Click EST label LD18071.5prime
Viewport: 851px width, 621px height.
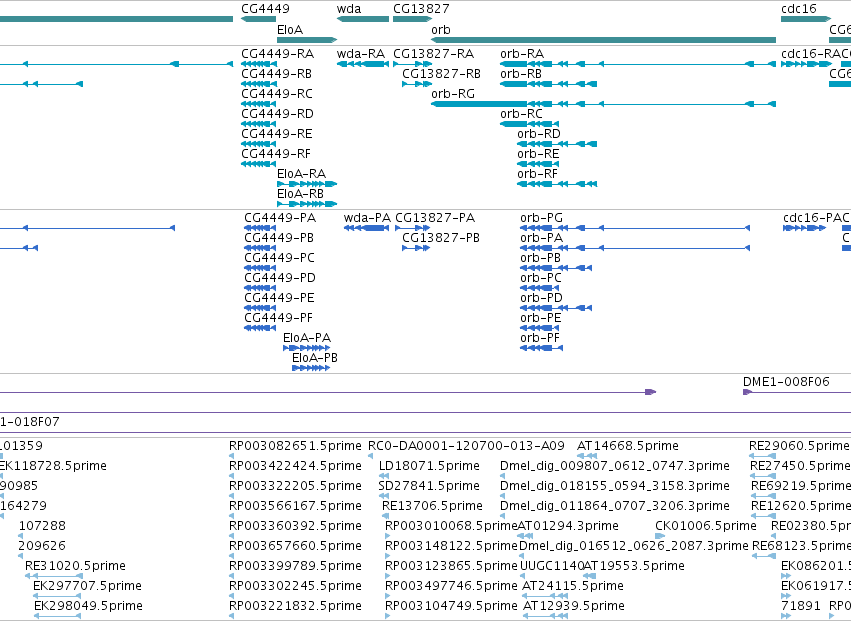[x=429, y=466]
